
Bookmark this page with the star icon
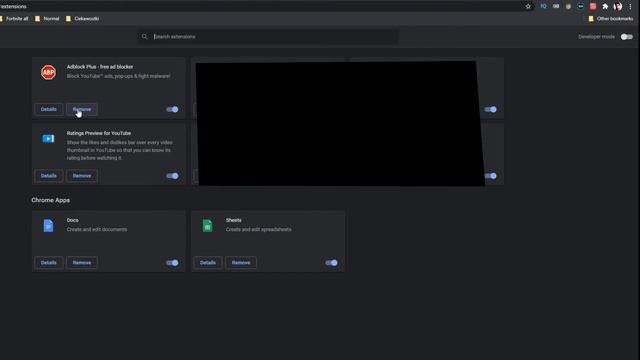528,6
